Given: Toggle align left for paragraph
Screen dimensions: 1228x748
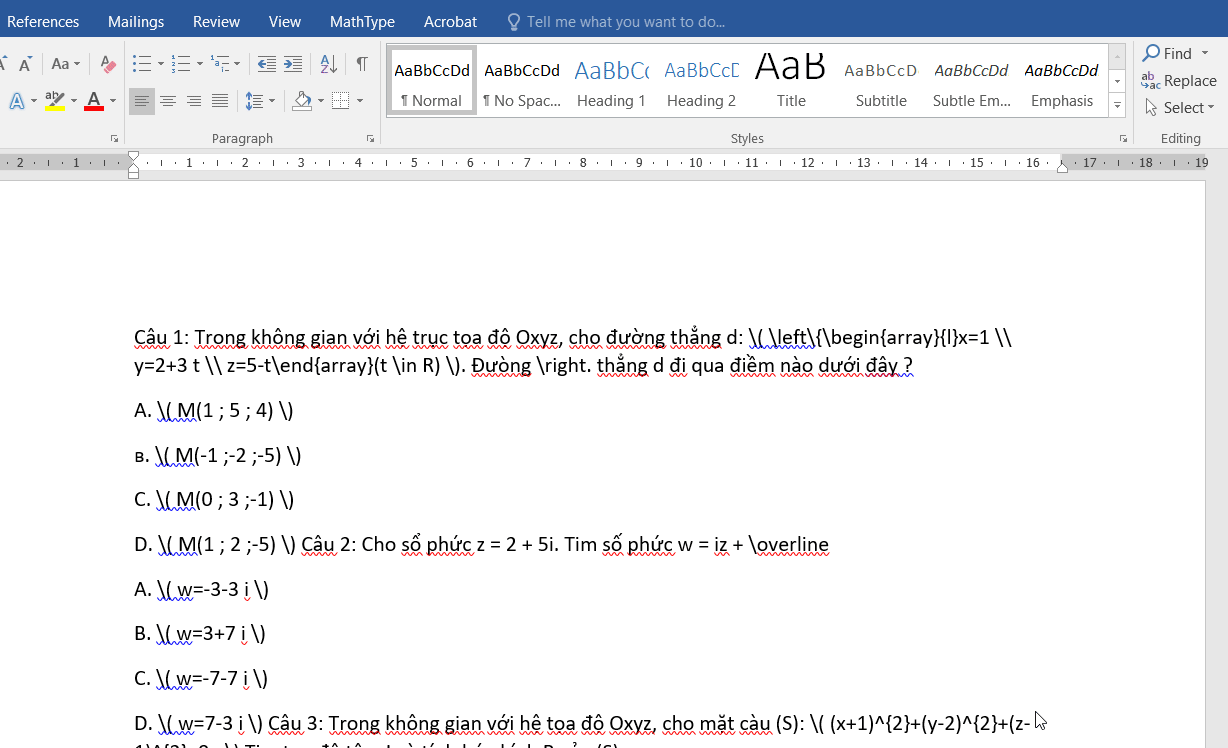Looking at the screenshot, I should [x=142, y=101].
